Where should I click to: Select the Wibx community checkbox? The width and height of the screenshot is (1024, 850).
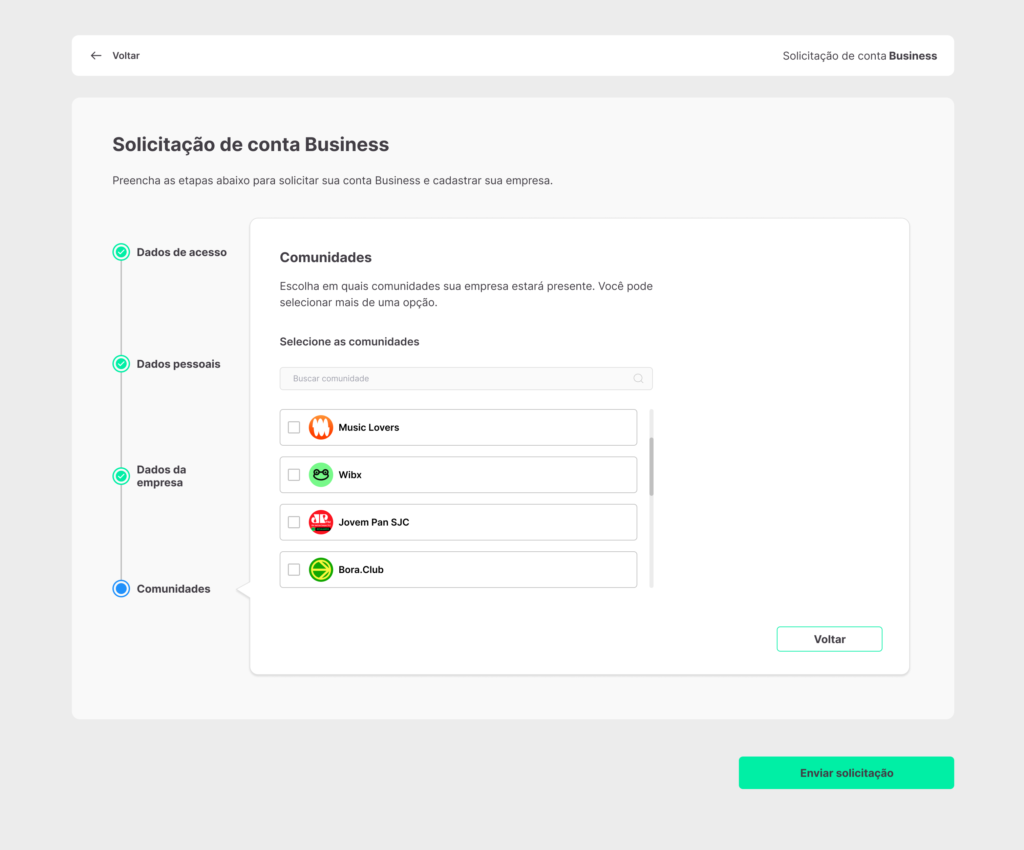point(294,475)
